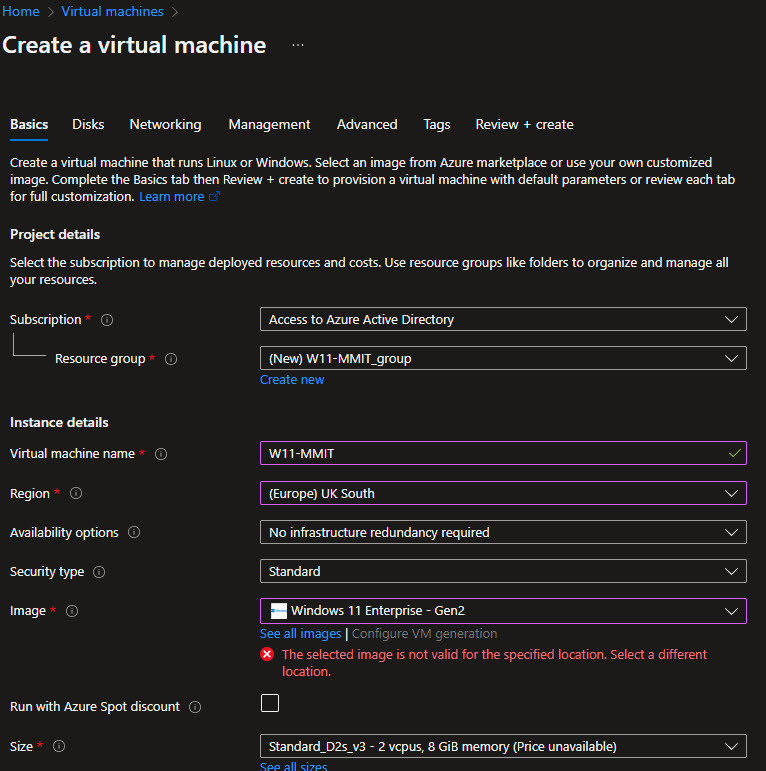766x771 pixels.
Task: Click See all images link
Action: click(x=300, y=634)
